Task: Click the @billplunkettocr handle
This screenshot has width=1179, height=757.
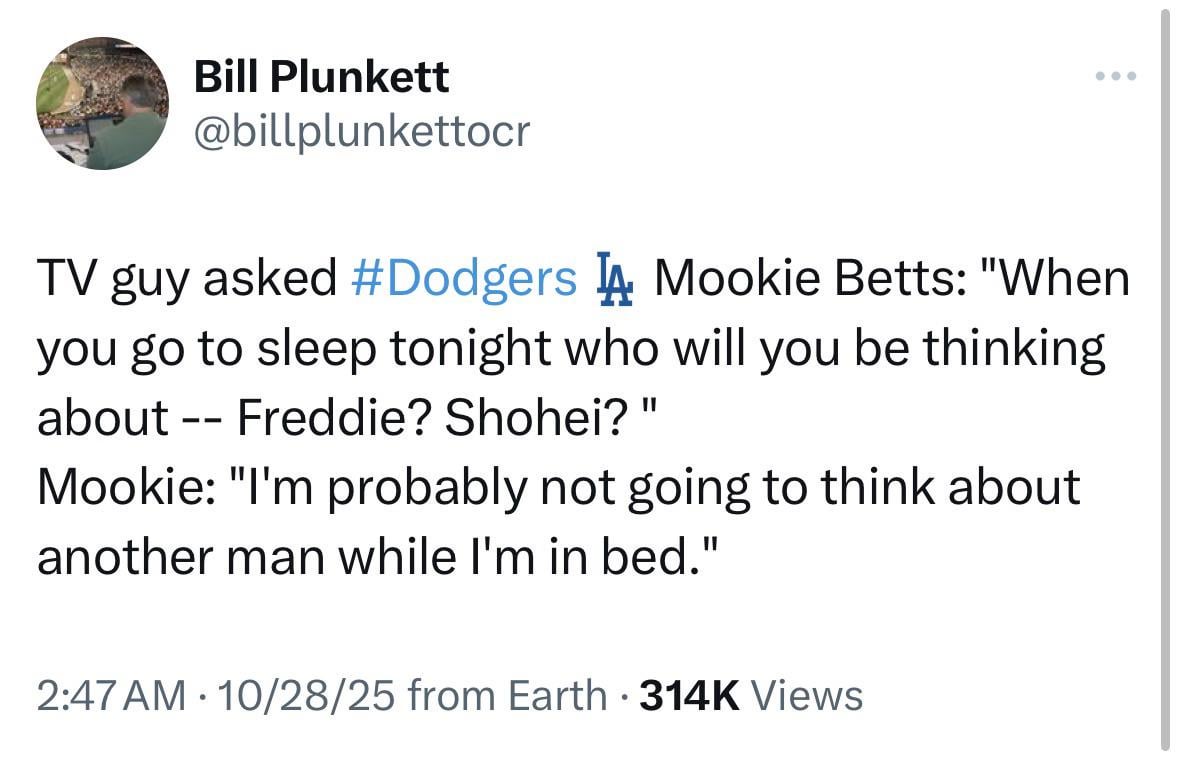Action: 363,130
